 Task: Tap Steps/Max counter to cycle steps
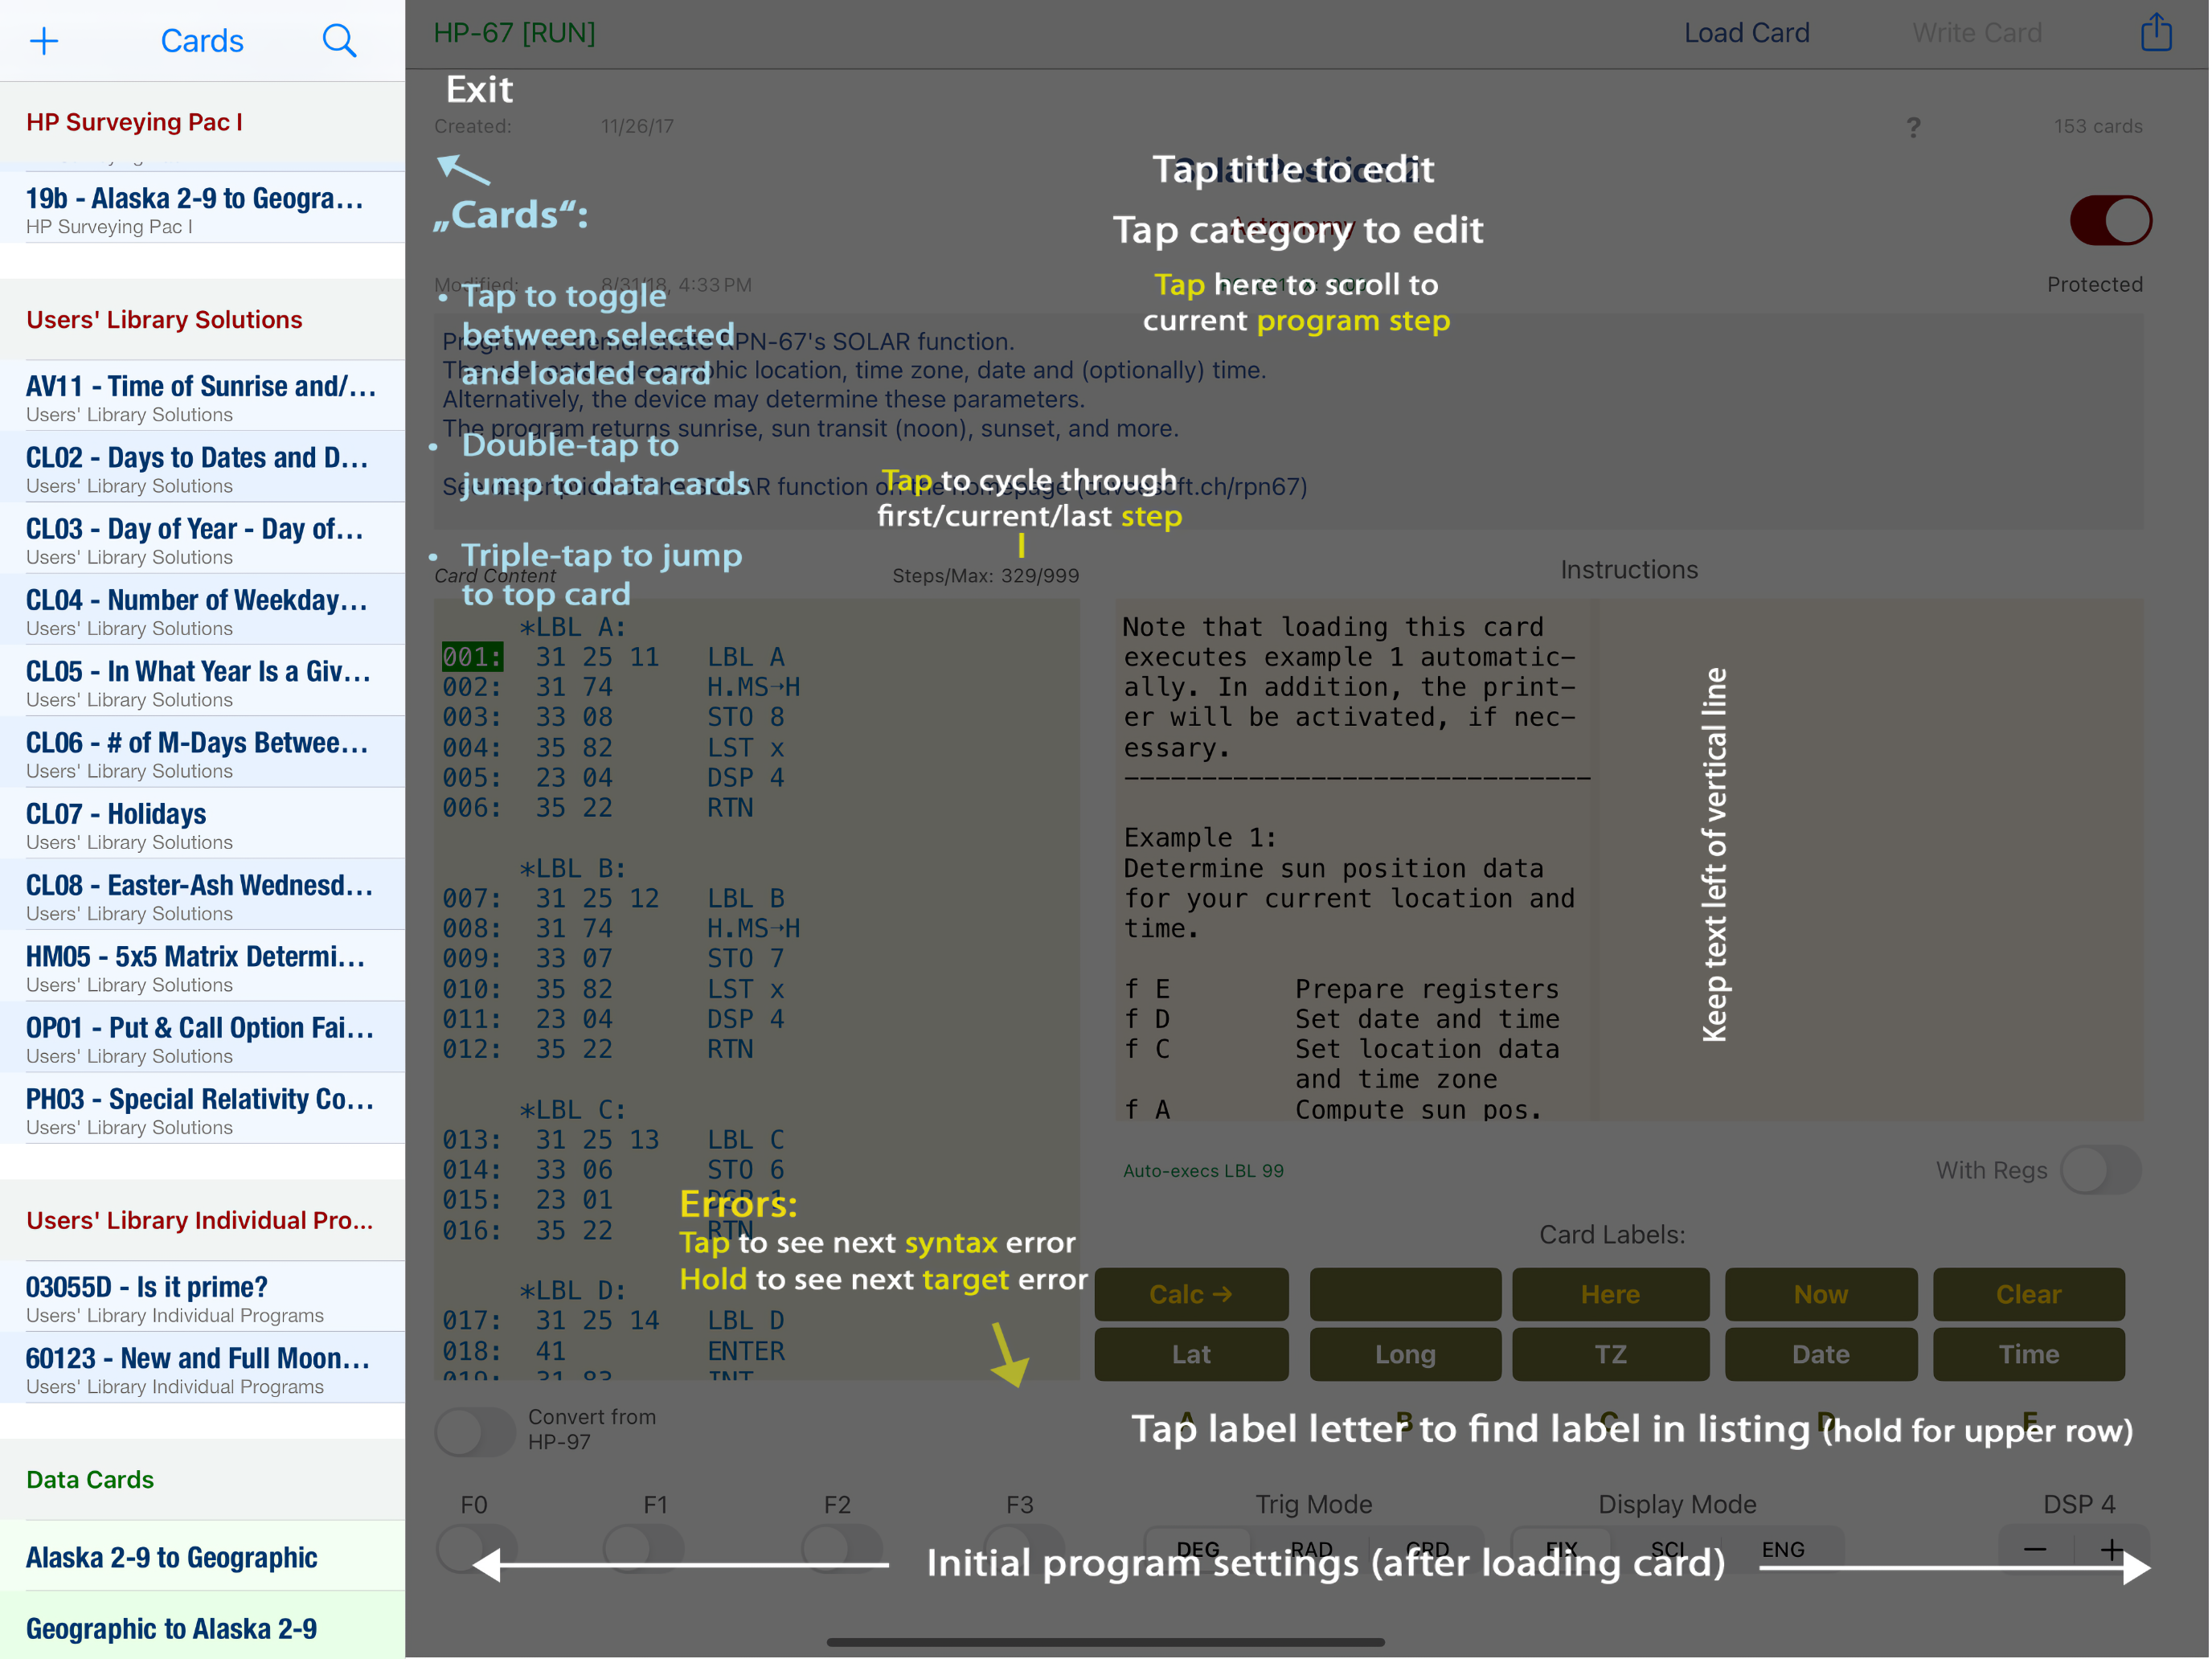pyautogui.click(x=985, y=576)
